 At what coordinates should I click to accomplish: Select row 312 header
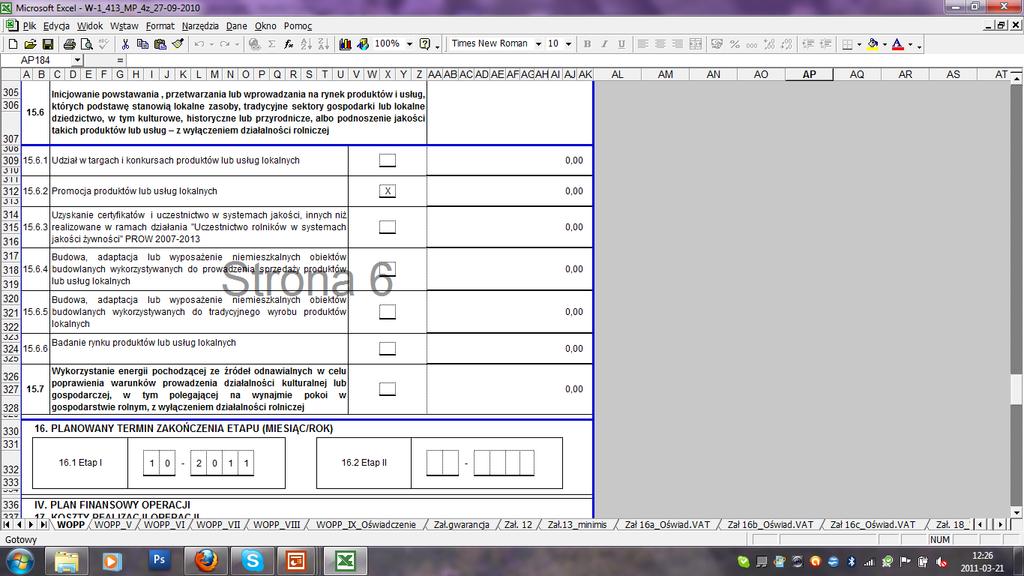coord(10,191)
